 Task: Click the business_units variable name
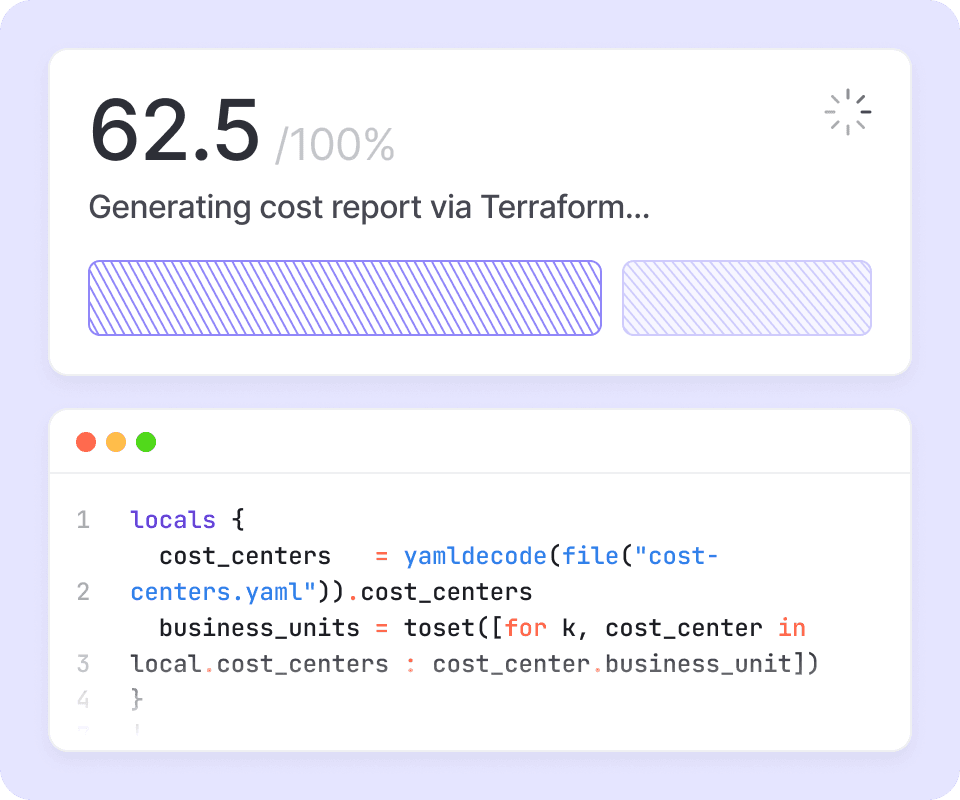[259, 628]
